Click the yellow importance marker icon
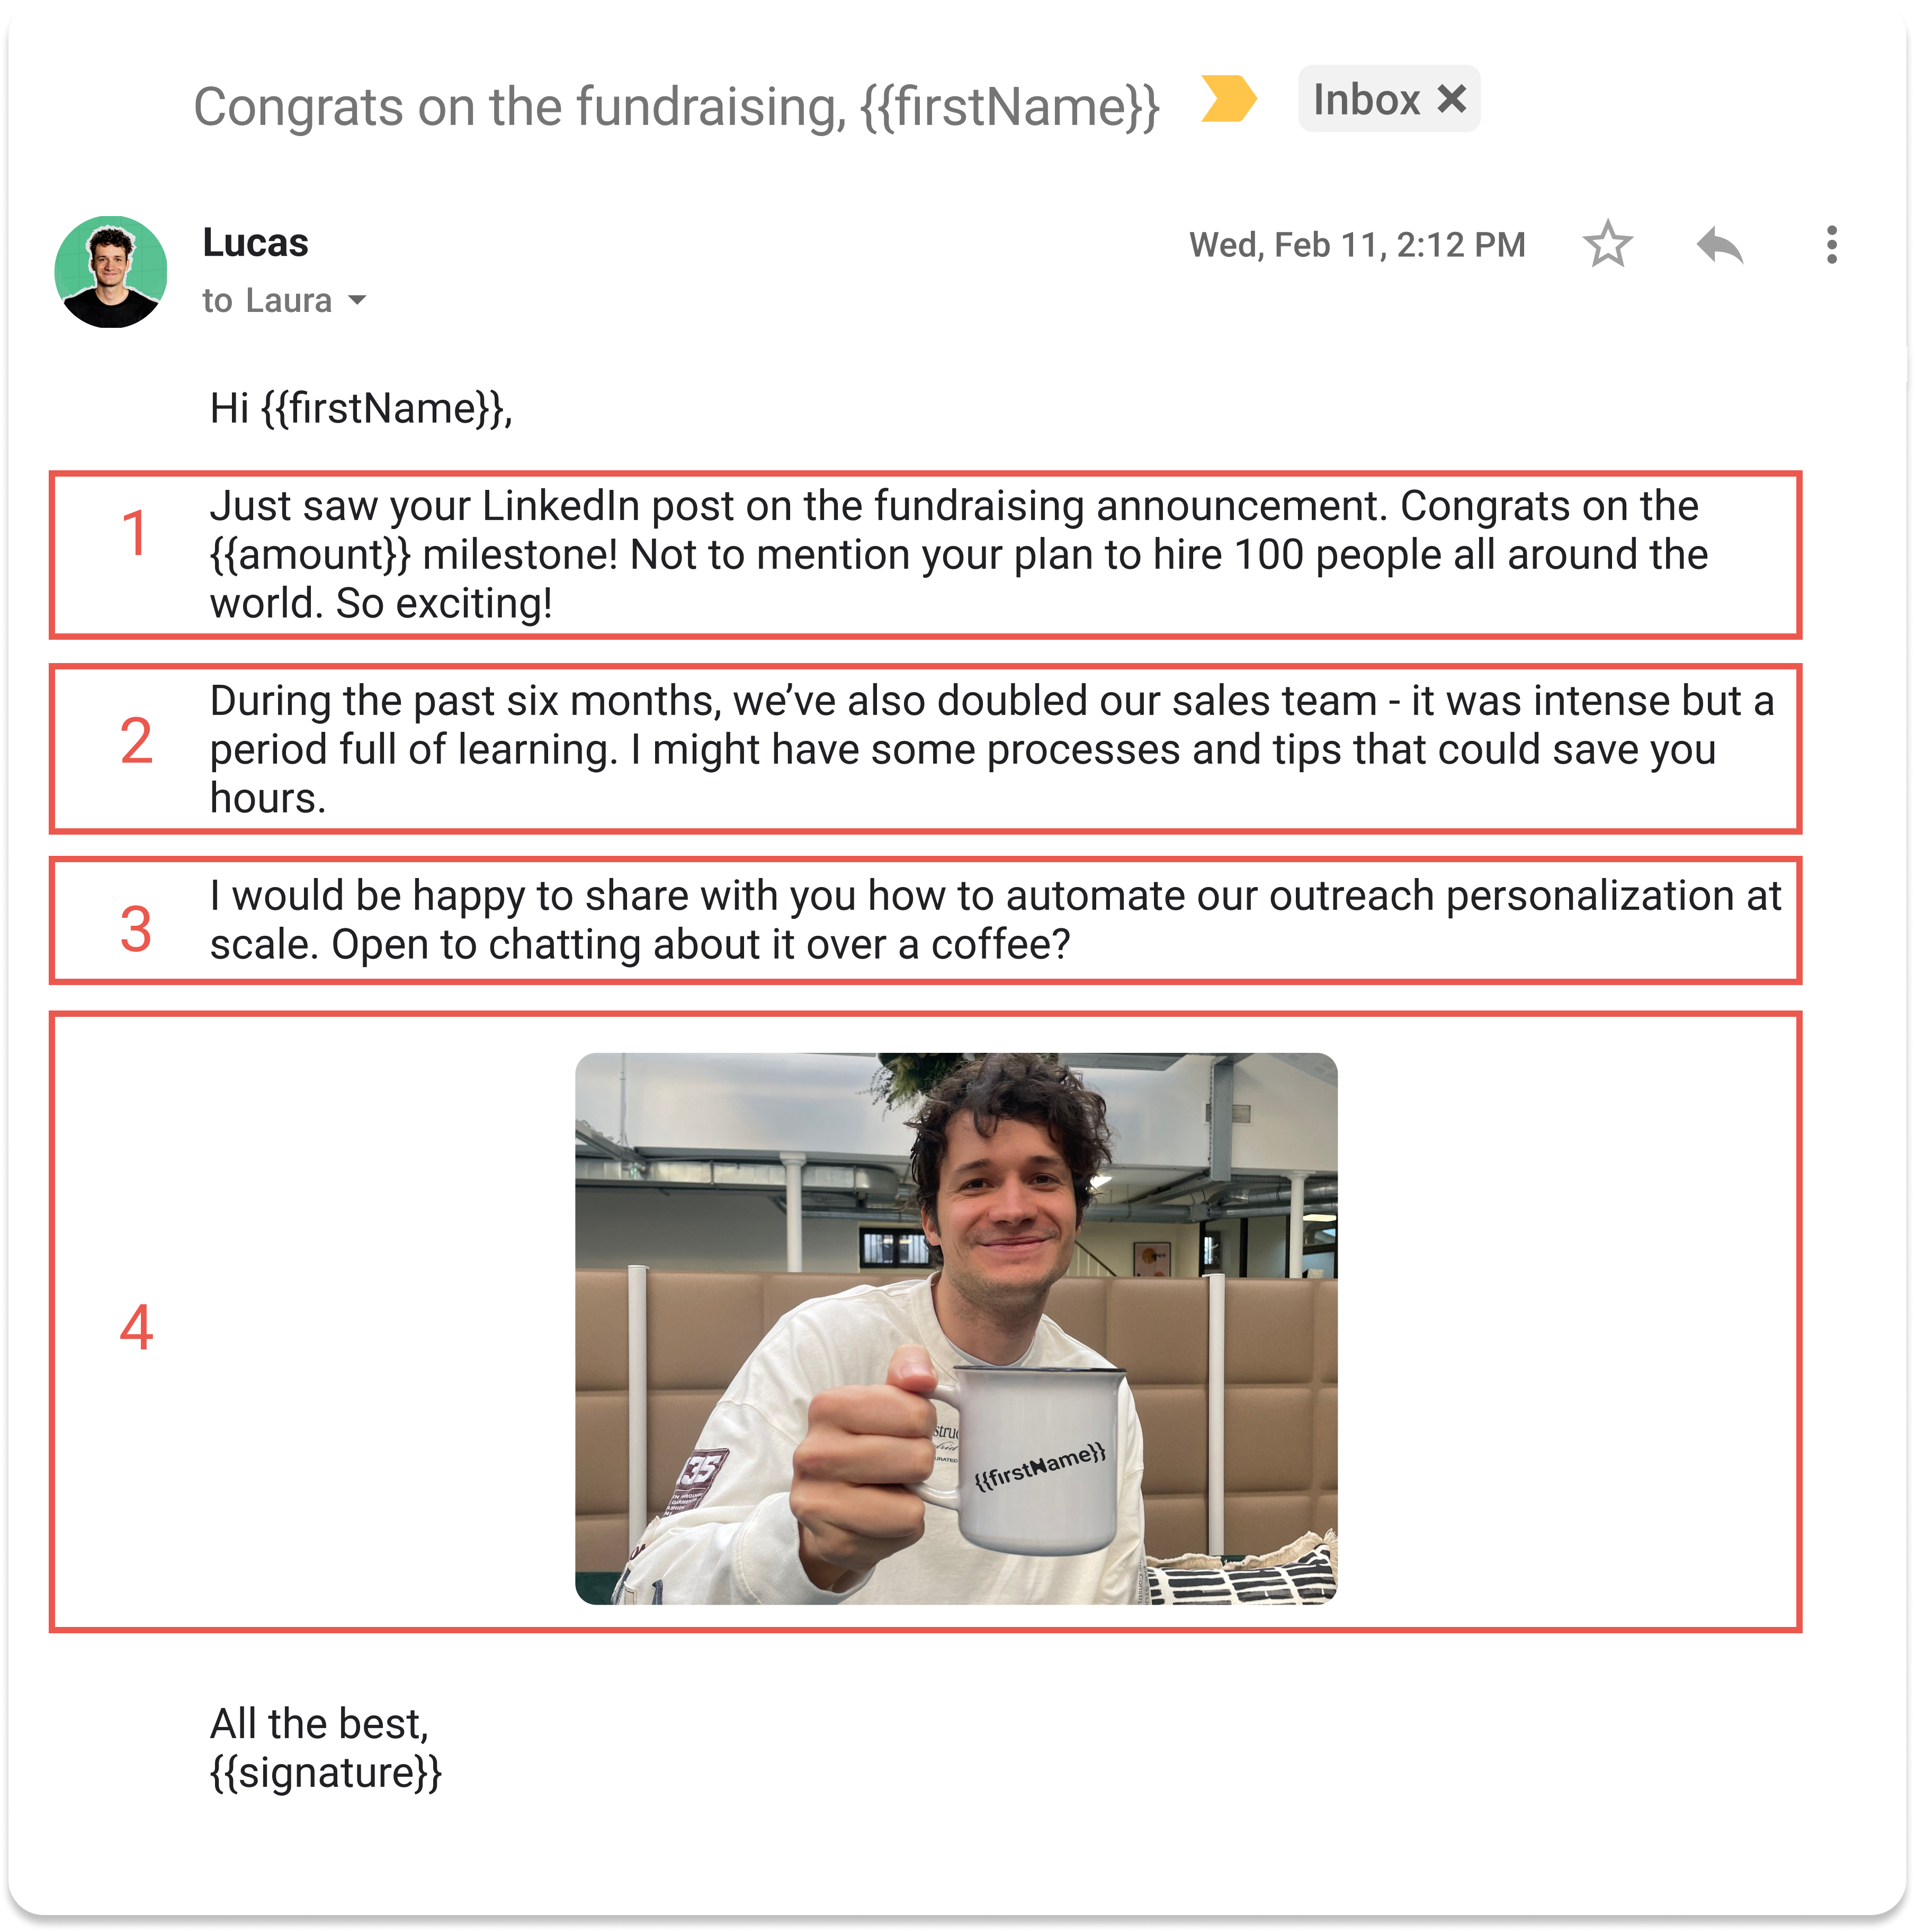 (x=1228, y=99)
